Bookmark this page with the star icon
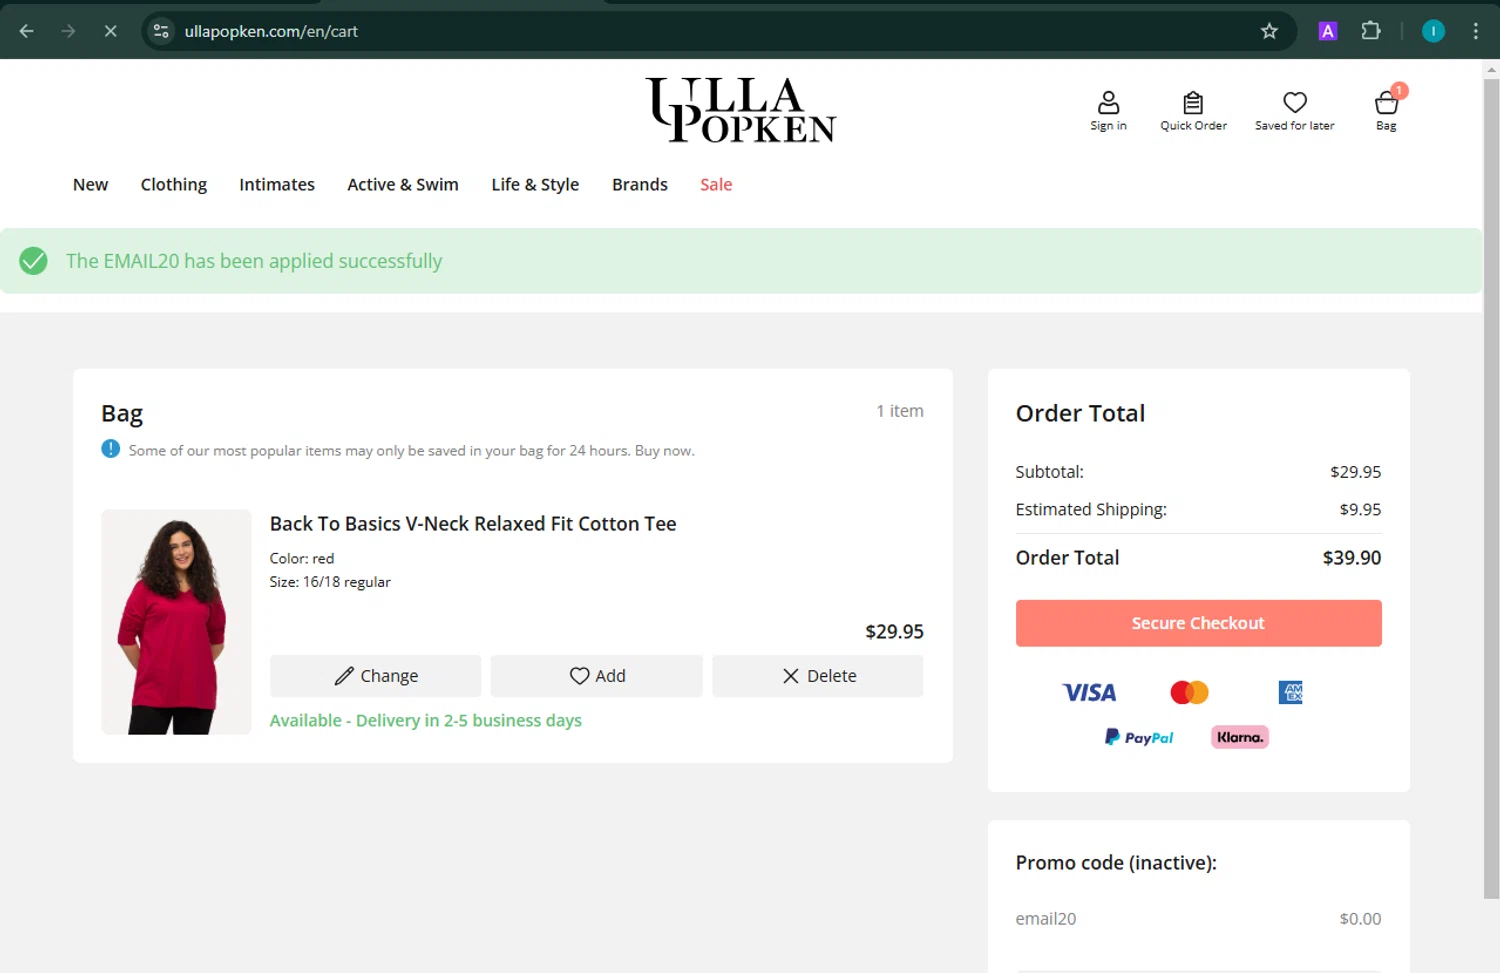The height and width of the screenshot is (973, 1500). pyautogui.click(x=1269, y=31)
